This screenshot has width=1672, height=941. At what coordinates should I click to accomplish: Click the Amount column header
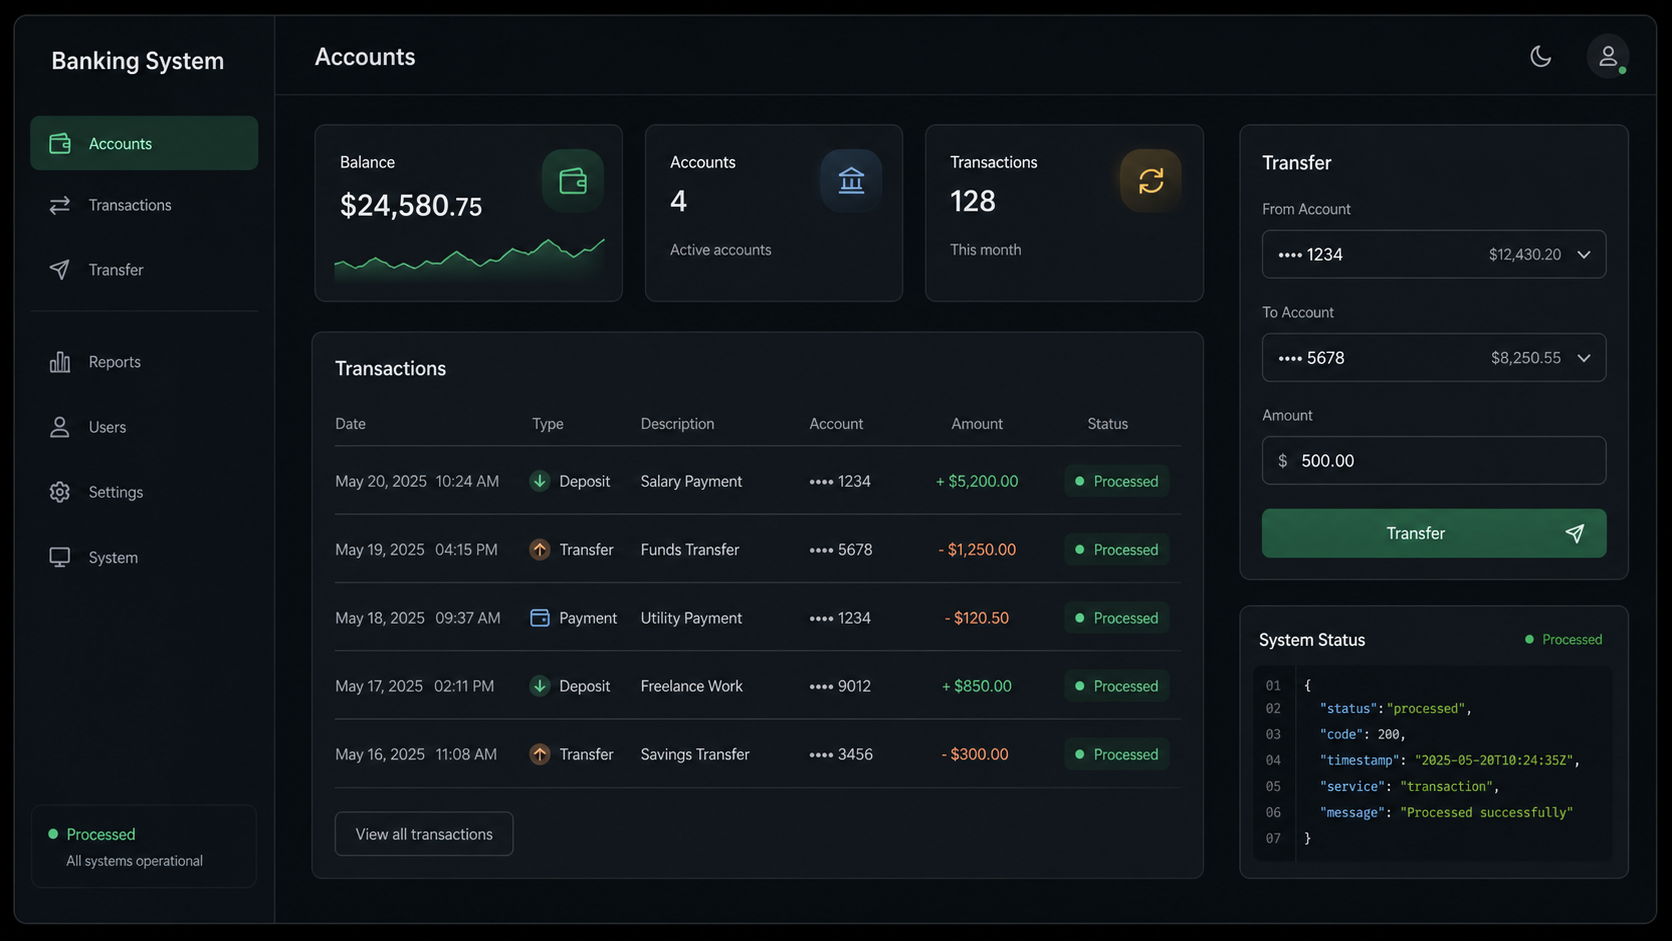(x=977, y=424)
